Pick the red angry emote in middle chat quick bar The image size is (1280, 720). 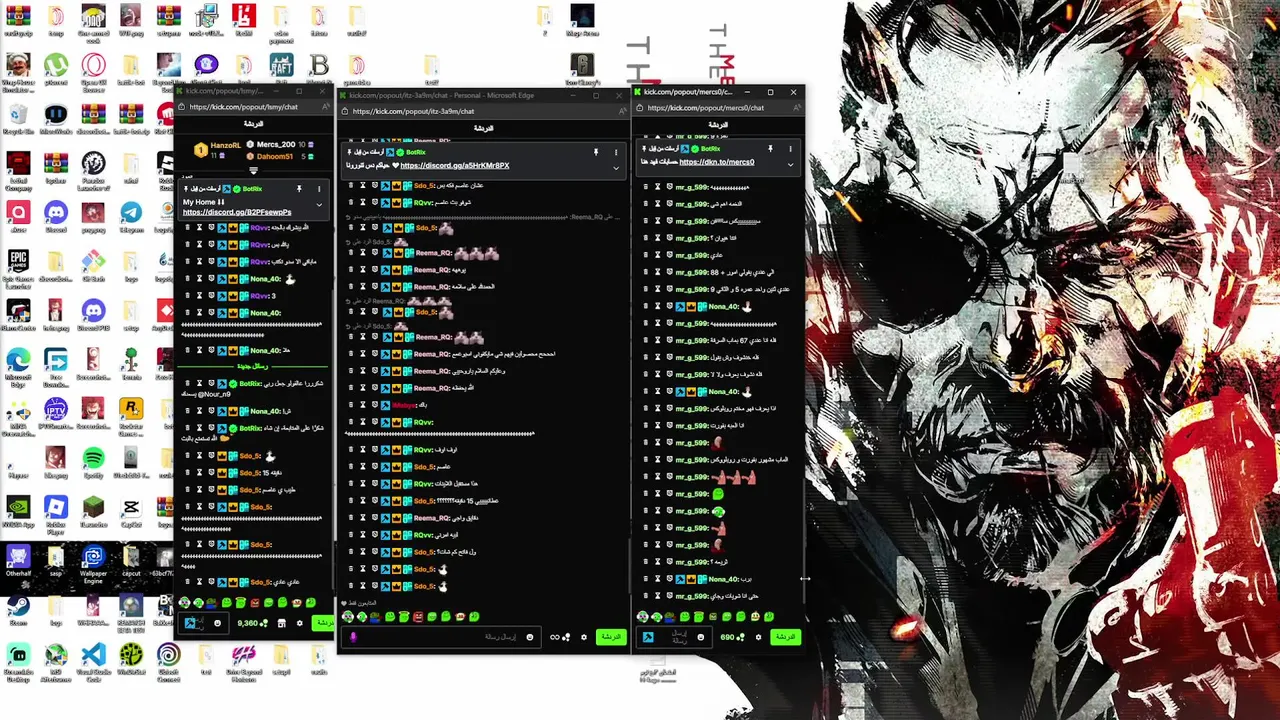coord(417,616)
